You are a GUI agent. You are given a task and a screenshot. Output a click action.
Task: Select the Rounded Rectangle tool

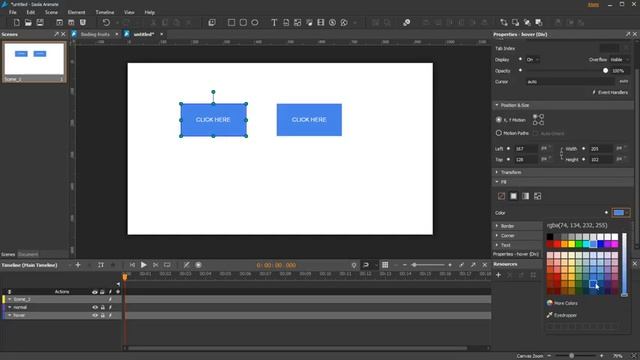tap(243, 23)
